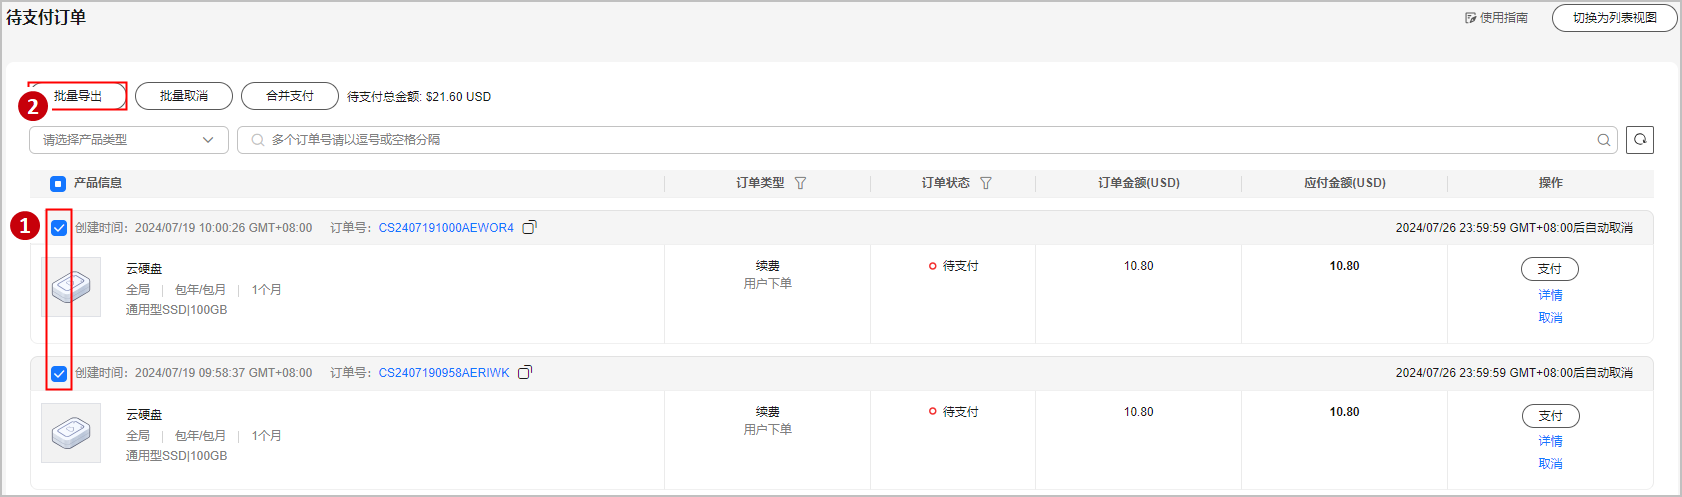Click the 使用指南 guide icon
1682x497 pixels.
point(1471,18)
